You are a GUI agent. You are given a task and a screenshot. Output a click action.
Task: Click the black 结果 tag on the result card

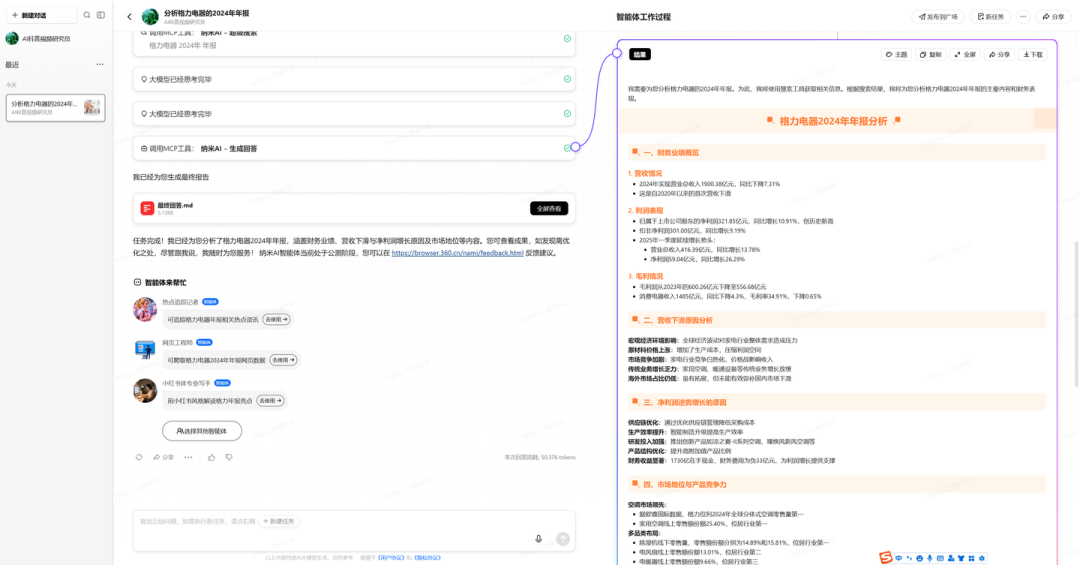(640, 54)
